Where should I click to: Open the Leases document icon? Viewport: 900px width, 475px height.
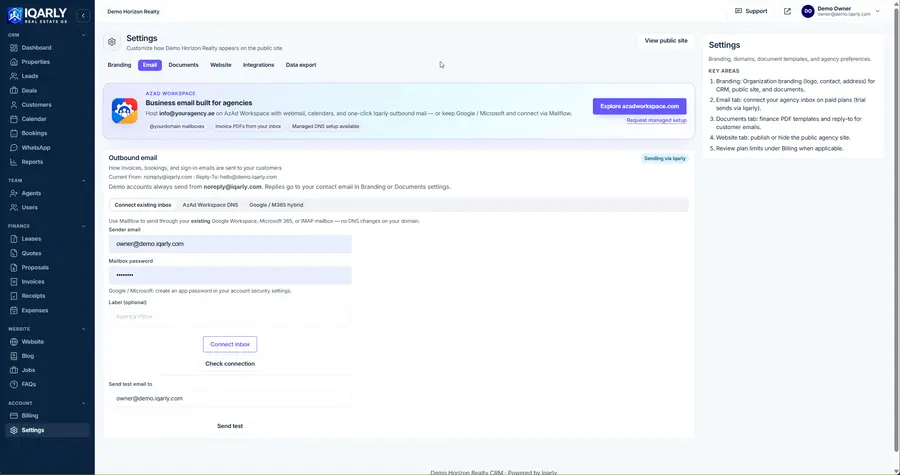(x=14, y=239)
